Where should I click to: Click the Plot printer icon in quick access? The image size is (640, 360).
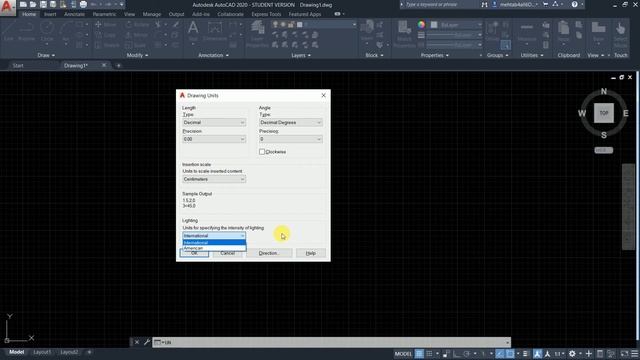[83, 4]
